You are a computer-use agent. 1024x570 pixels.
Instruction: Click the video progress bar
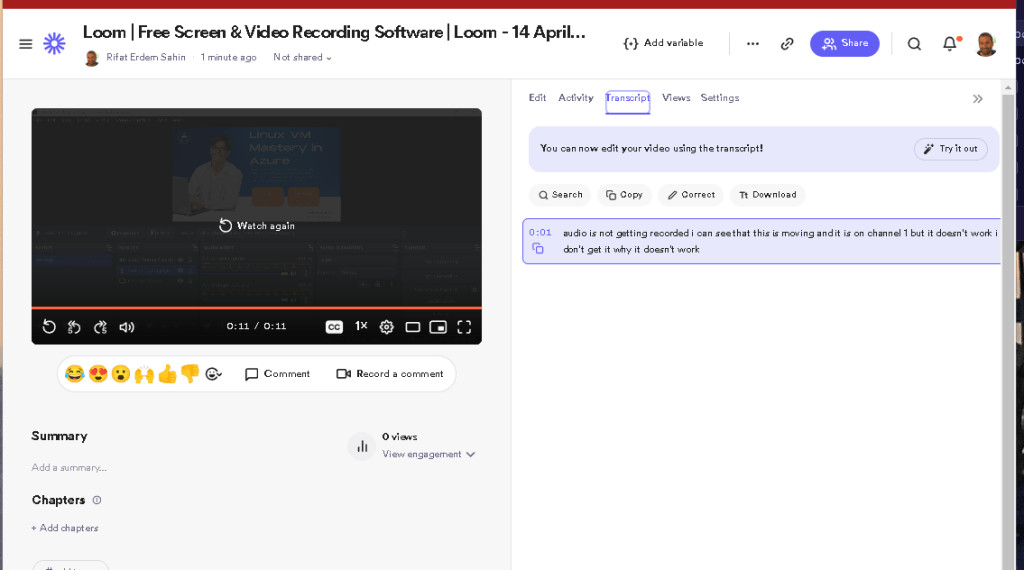[257, 307]
